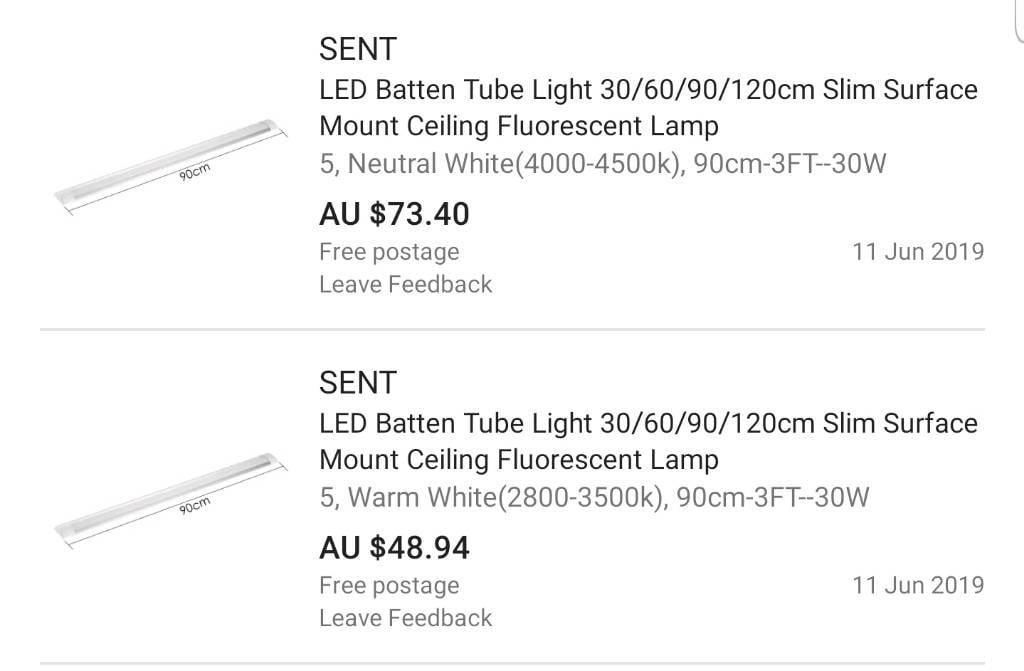Click the 11 Jun 2019 date of the first order
1024x671 pixels.
click(917, 252)
